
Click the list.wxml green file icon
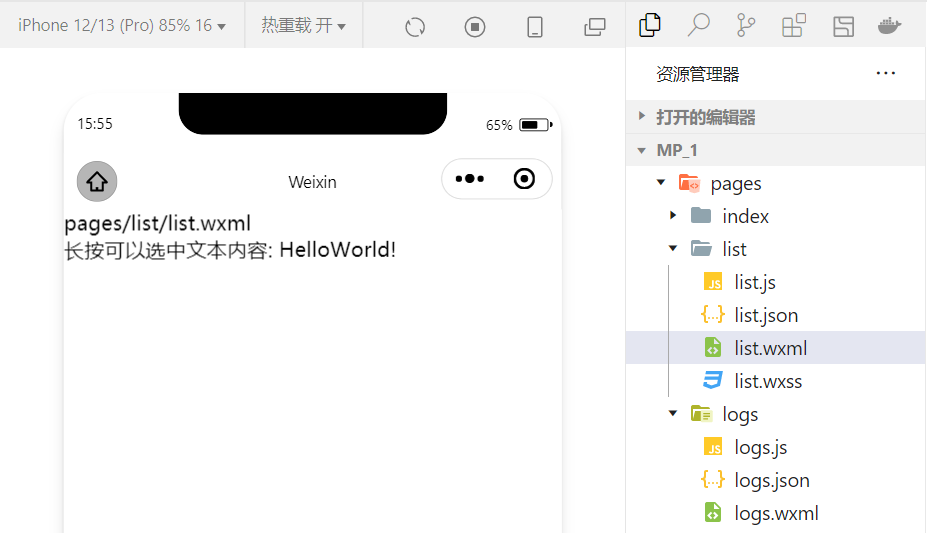(x=713, y=347)
